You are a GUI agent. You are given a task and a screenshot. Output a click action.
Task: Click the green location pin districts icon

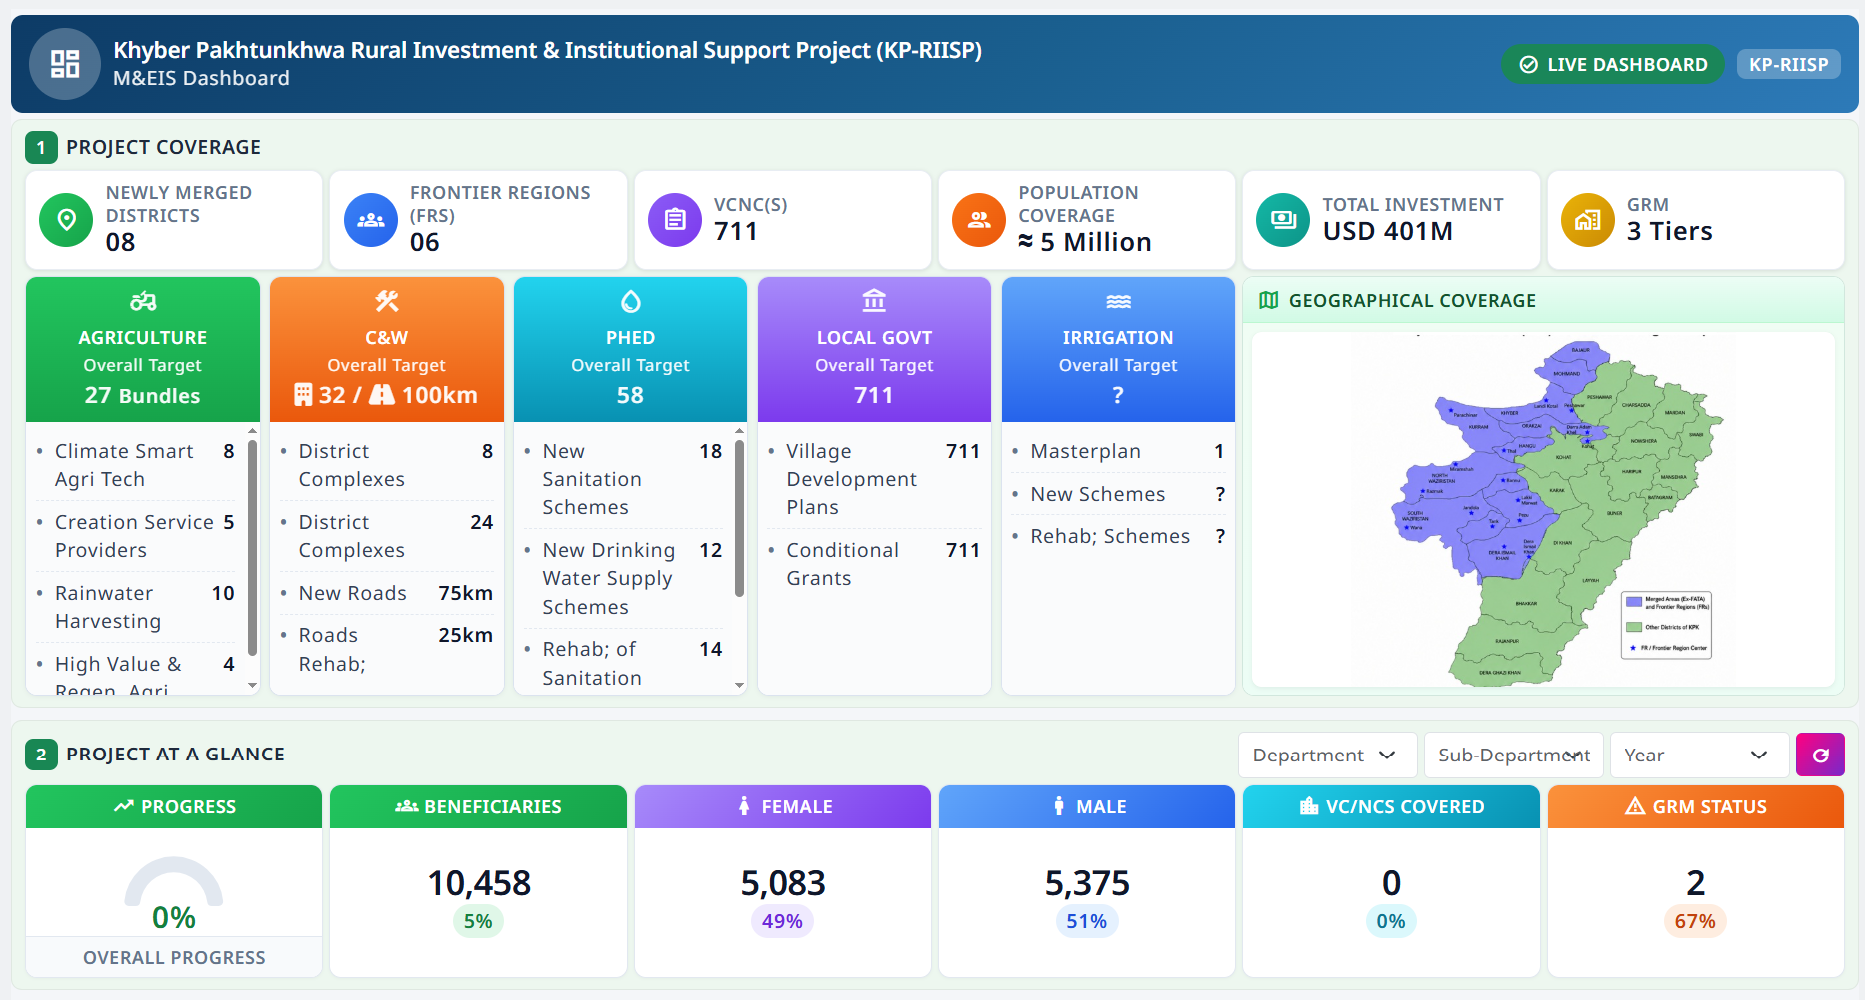click(x=66, y=220)
